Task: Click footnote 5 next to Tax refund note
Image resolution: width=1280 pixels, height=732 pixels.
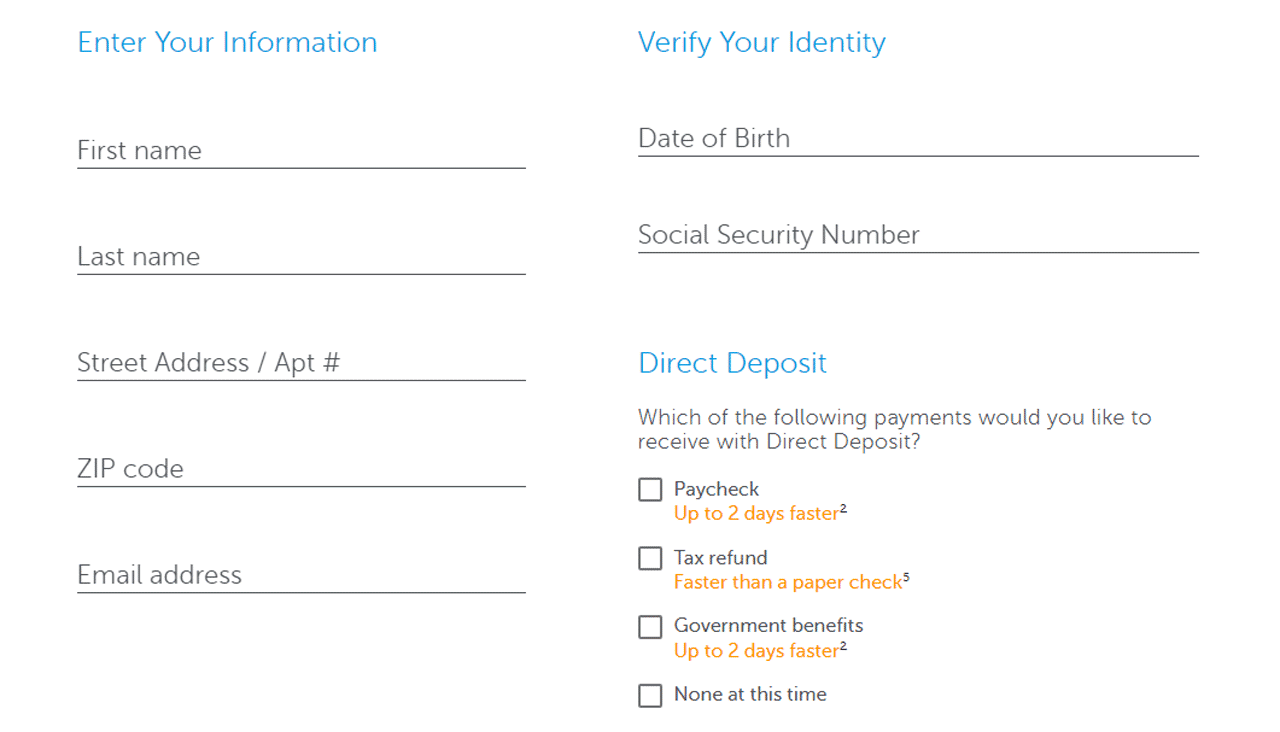Action: pos(908,577)
